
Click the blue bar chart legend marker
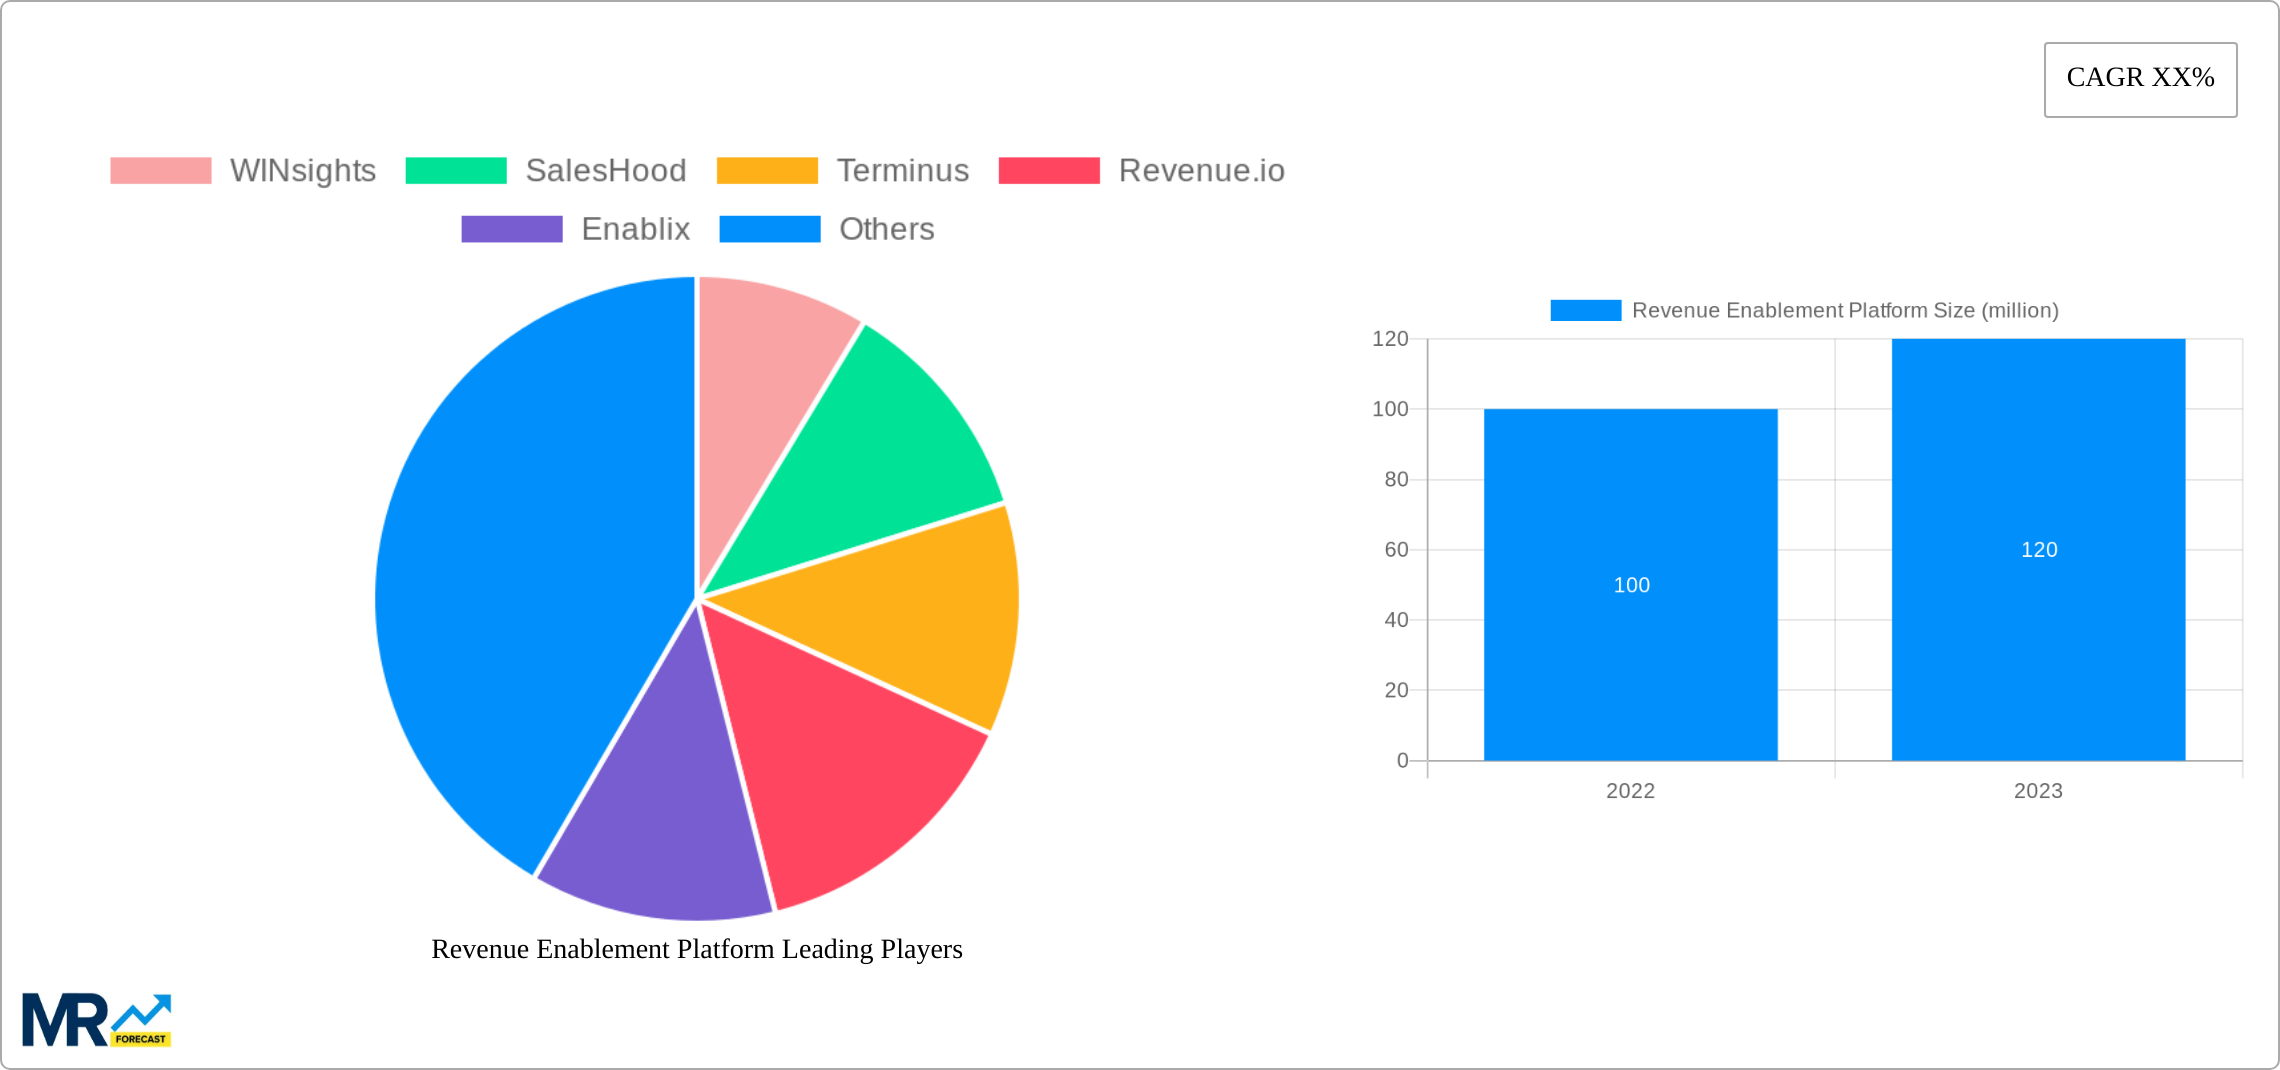pos(1586,310)
